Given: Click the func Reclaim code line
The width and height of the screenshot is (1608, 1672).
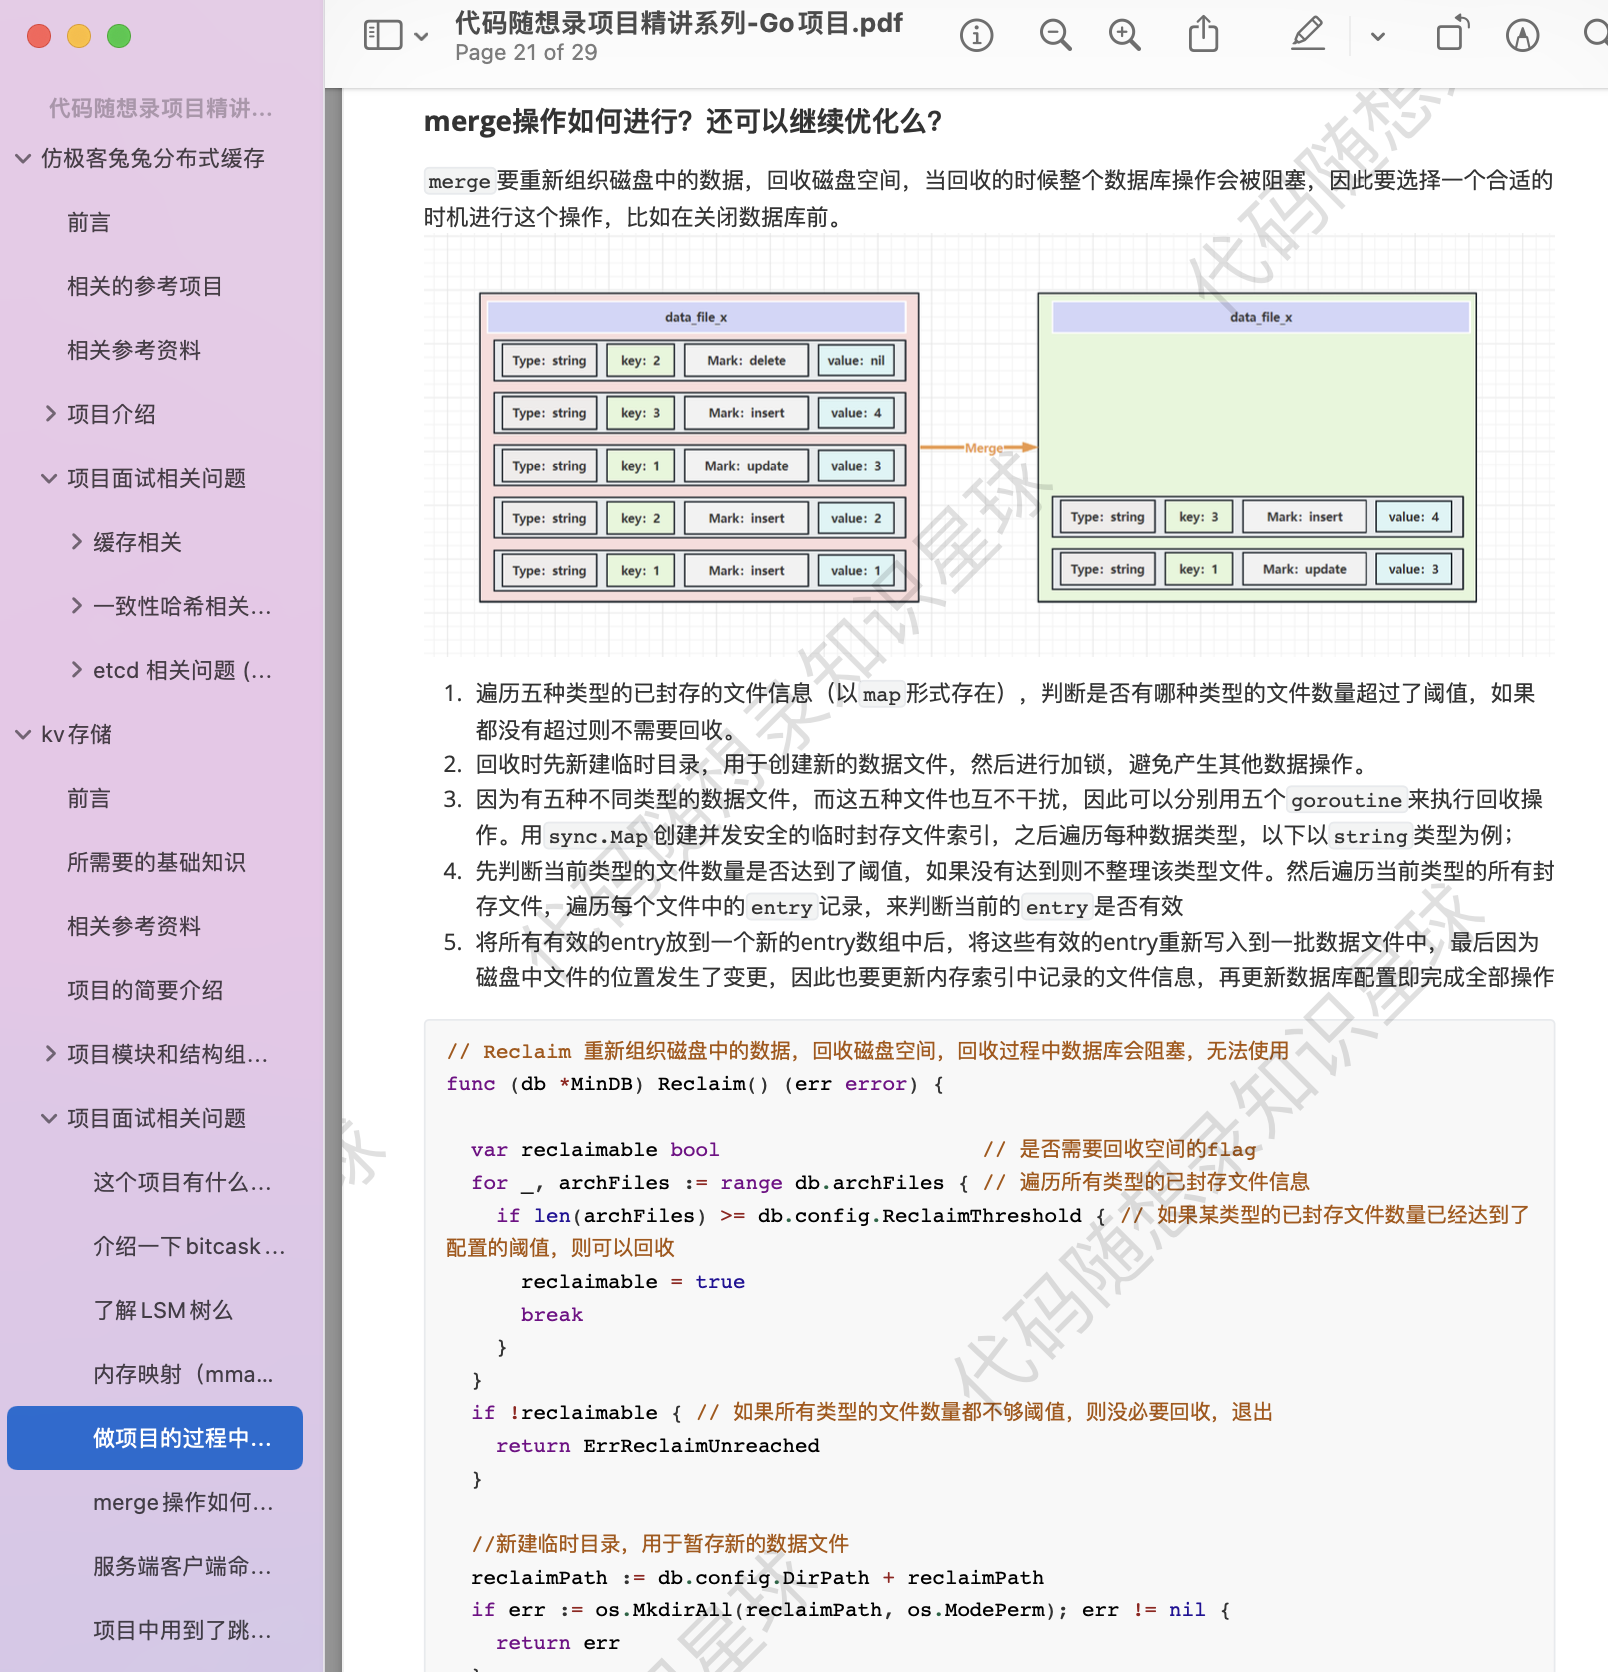Looking at the screenshot, I should (x=695, y=1084).
